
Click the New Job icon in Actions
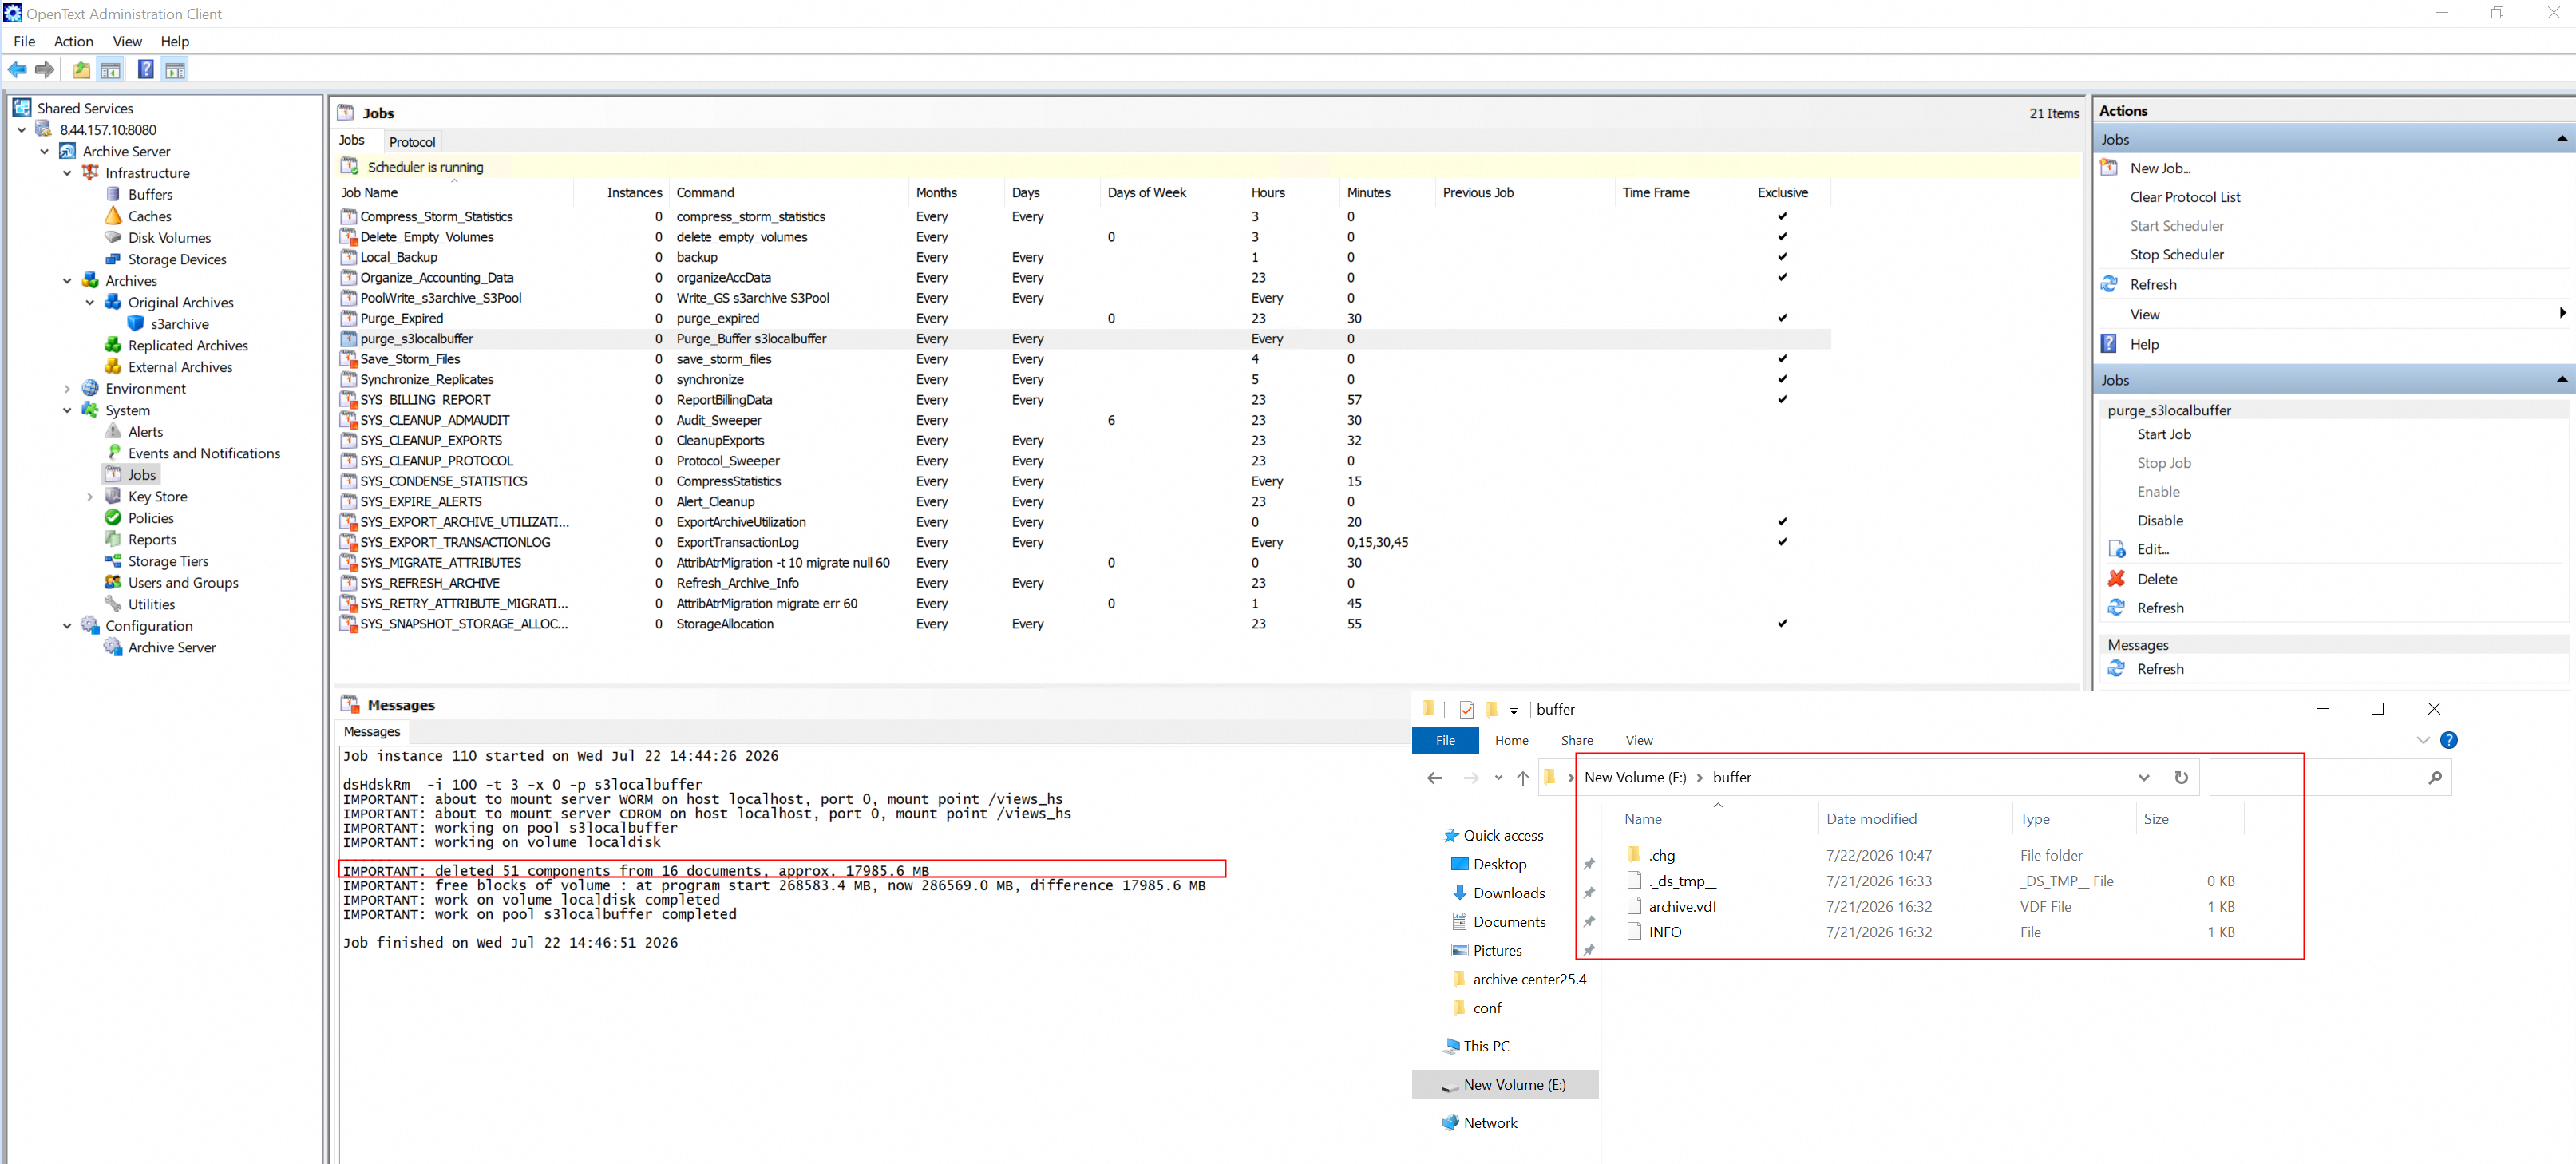tap(2109, 168)
